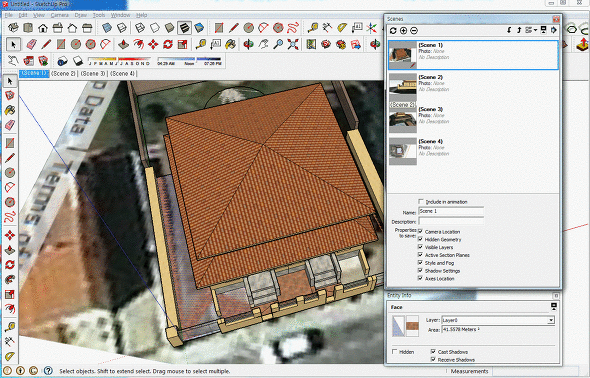The width and height of the screenshot is (590, 378).
Task: Select Rotate tool in left toolbar
Action: [10, 264]
